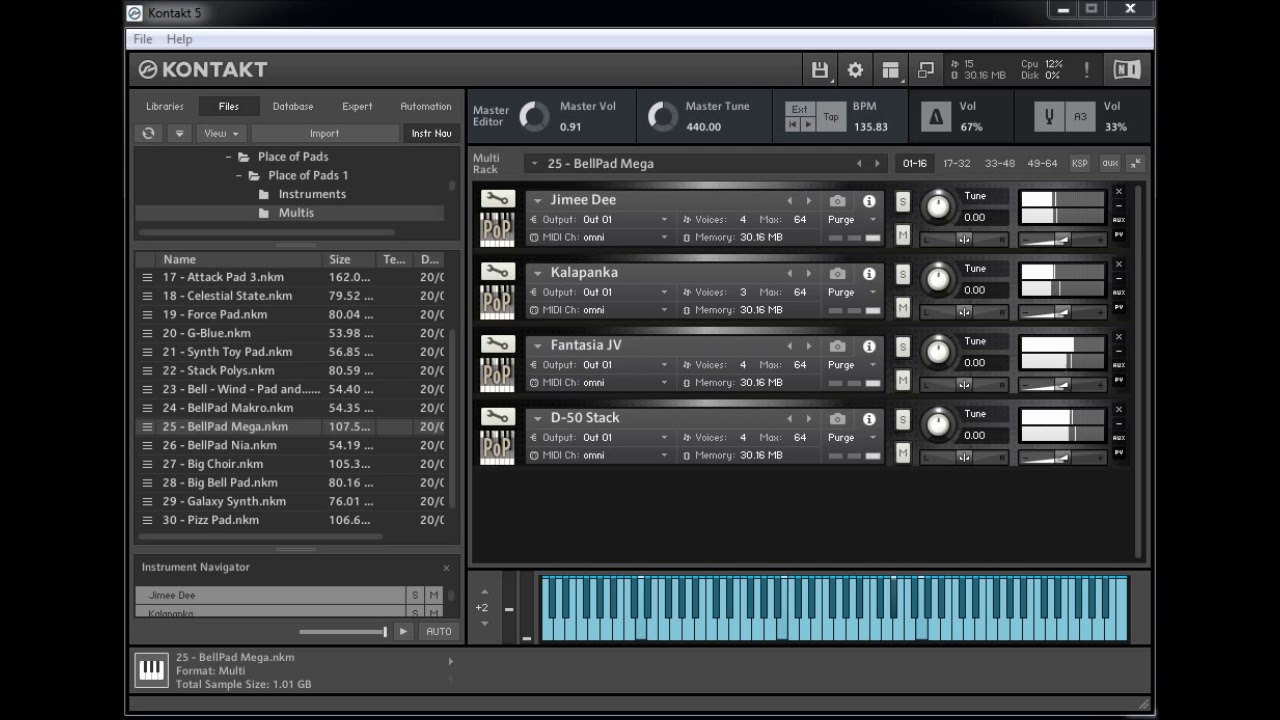This screenshot has height=720, width=1280.
Task: Open MIDI Ch dropdown for Kalapanka
Action: [625, 310]
